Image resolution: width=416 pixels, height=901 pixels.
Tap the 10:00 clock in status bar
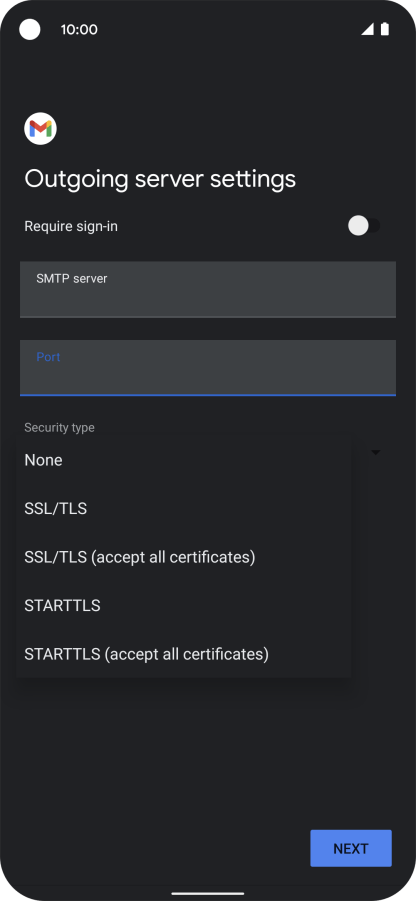point(79,30)
